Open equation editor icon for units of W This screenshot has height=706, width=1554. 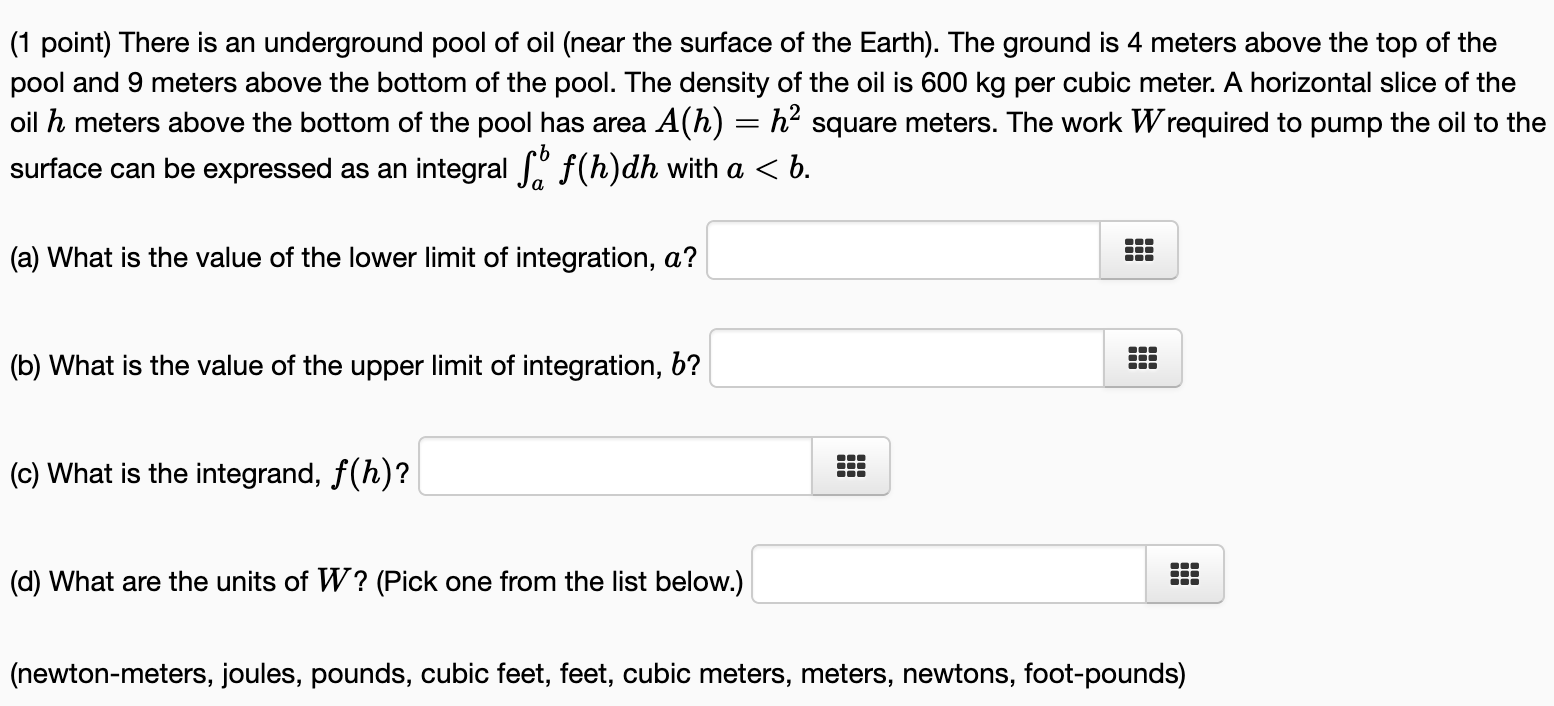1184,574
